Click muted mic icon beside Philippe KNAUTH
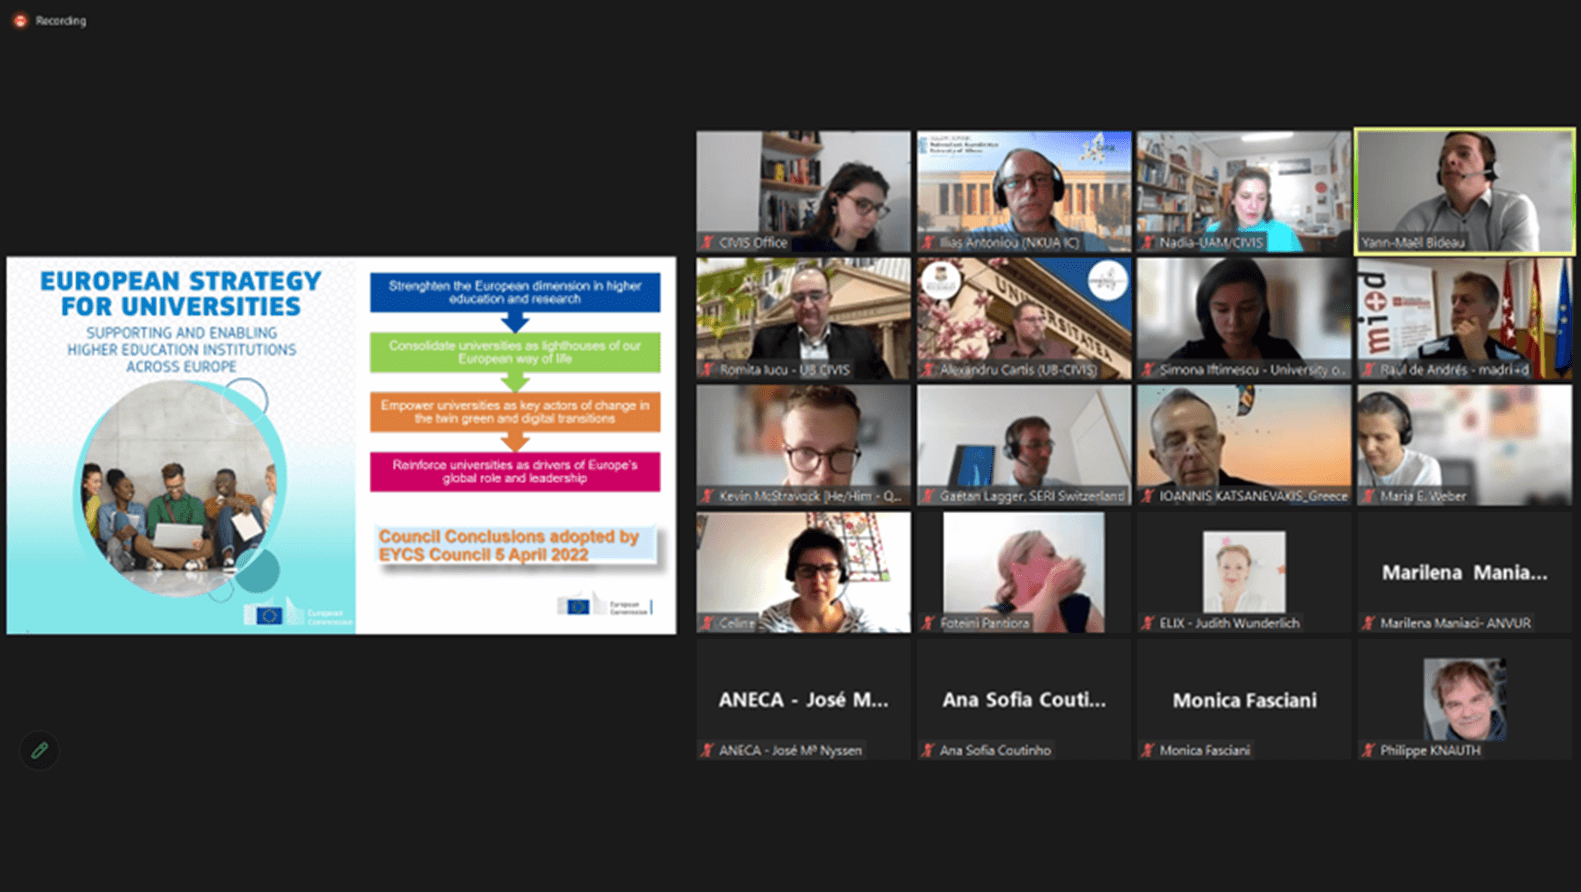 [x=1368, y=750]
